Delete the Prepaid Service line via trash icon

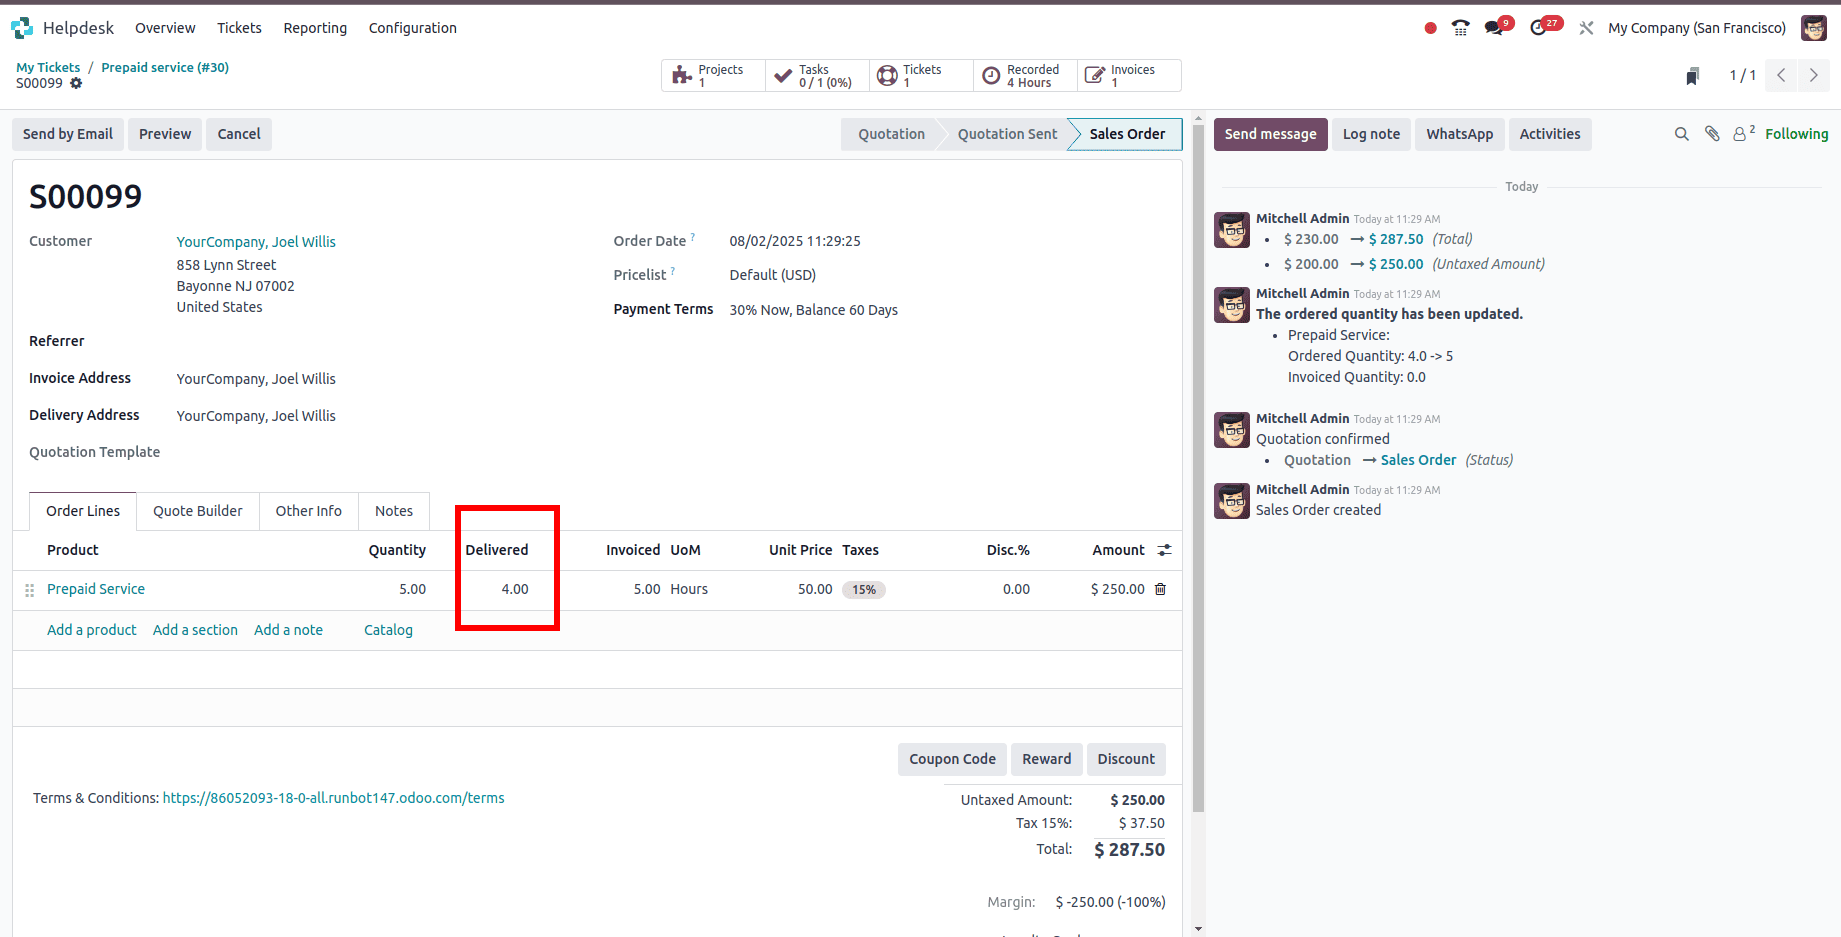pyautogui.click(x=1160, y=589)
